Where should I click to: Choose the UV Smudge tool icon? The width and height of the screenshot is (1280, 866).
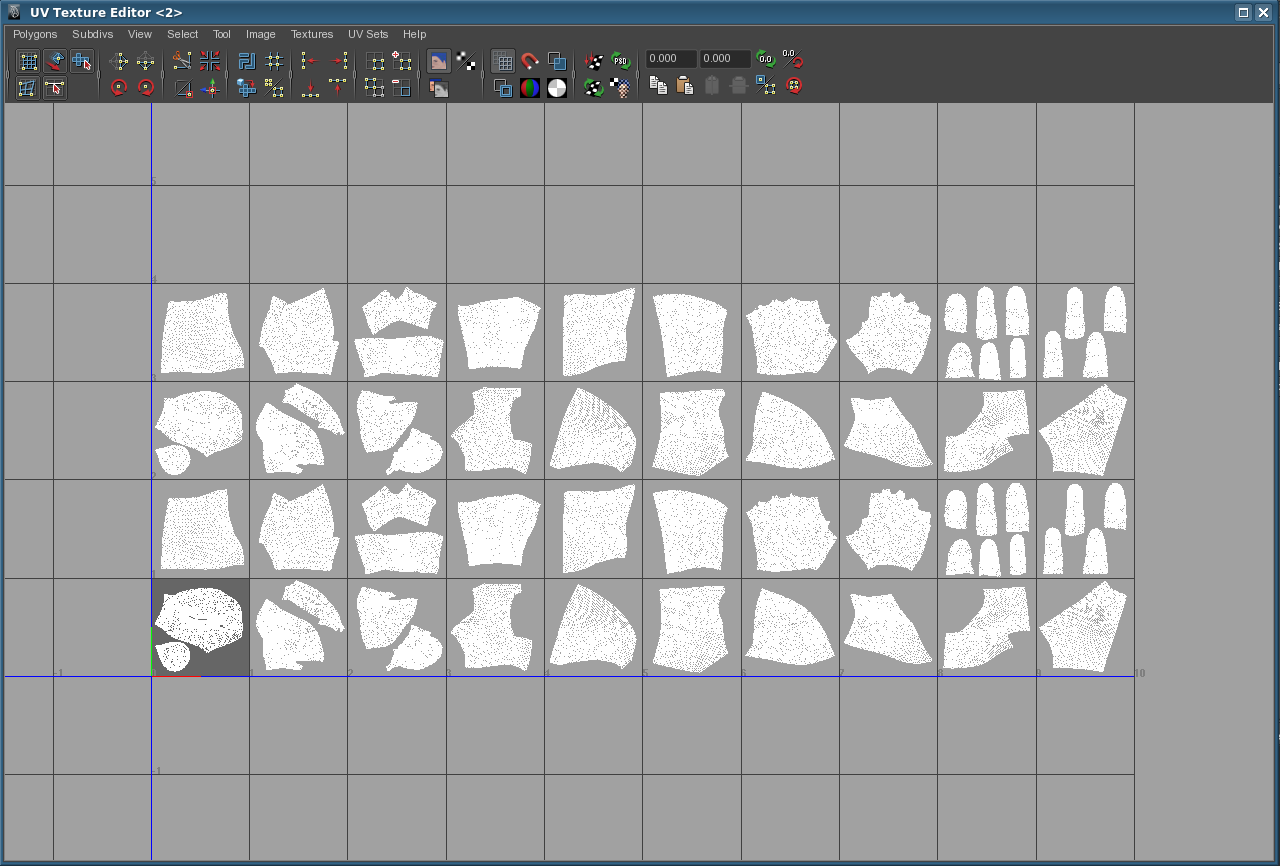pos(28,87)
